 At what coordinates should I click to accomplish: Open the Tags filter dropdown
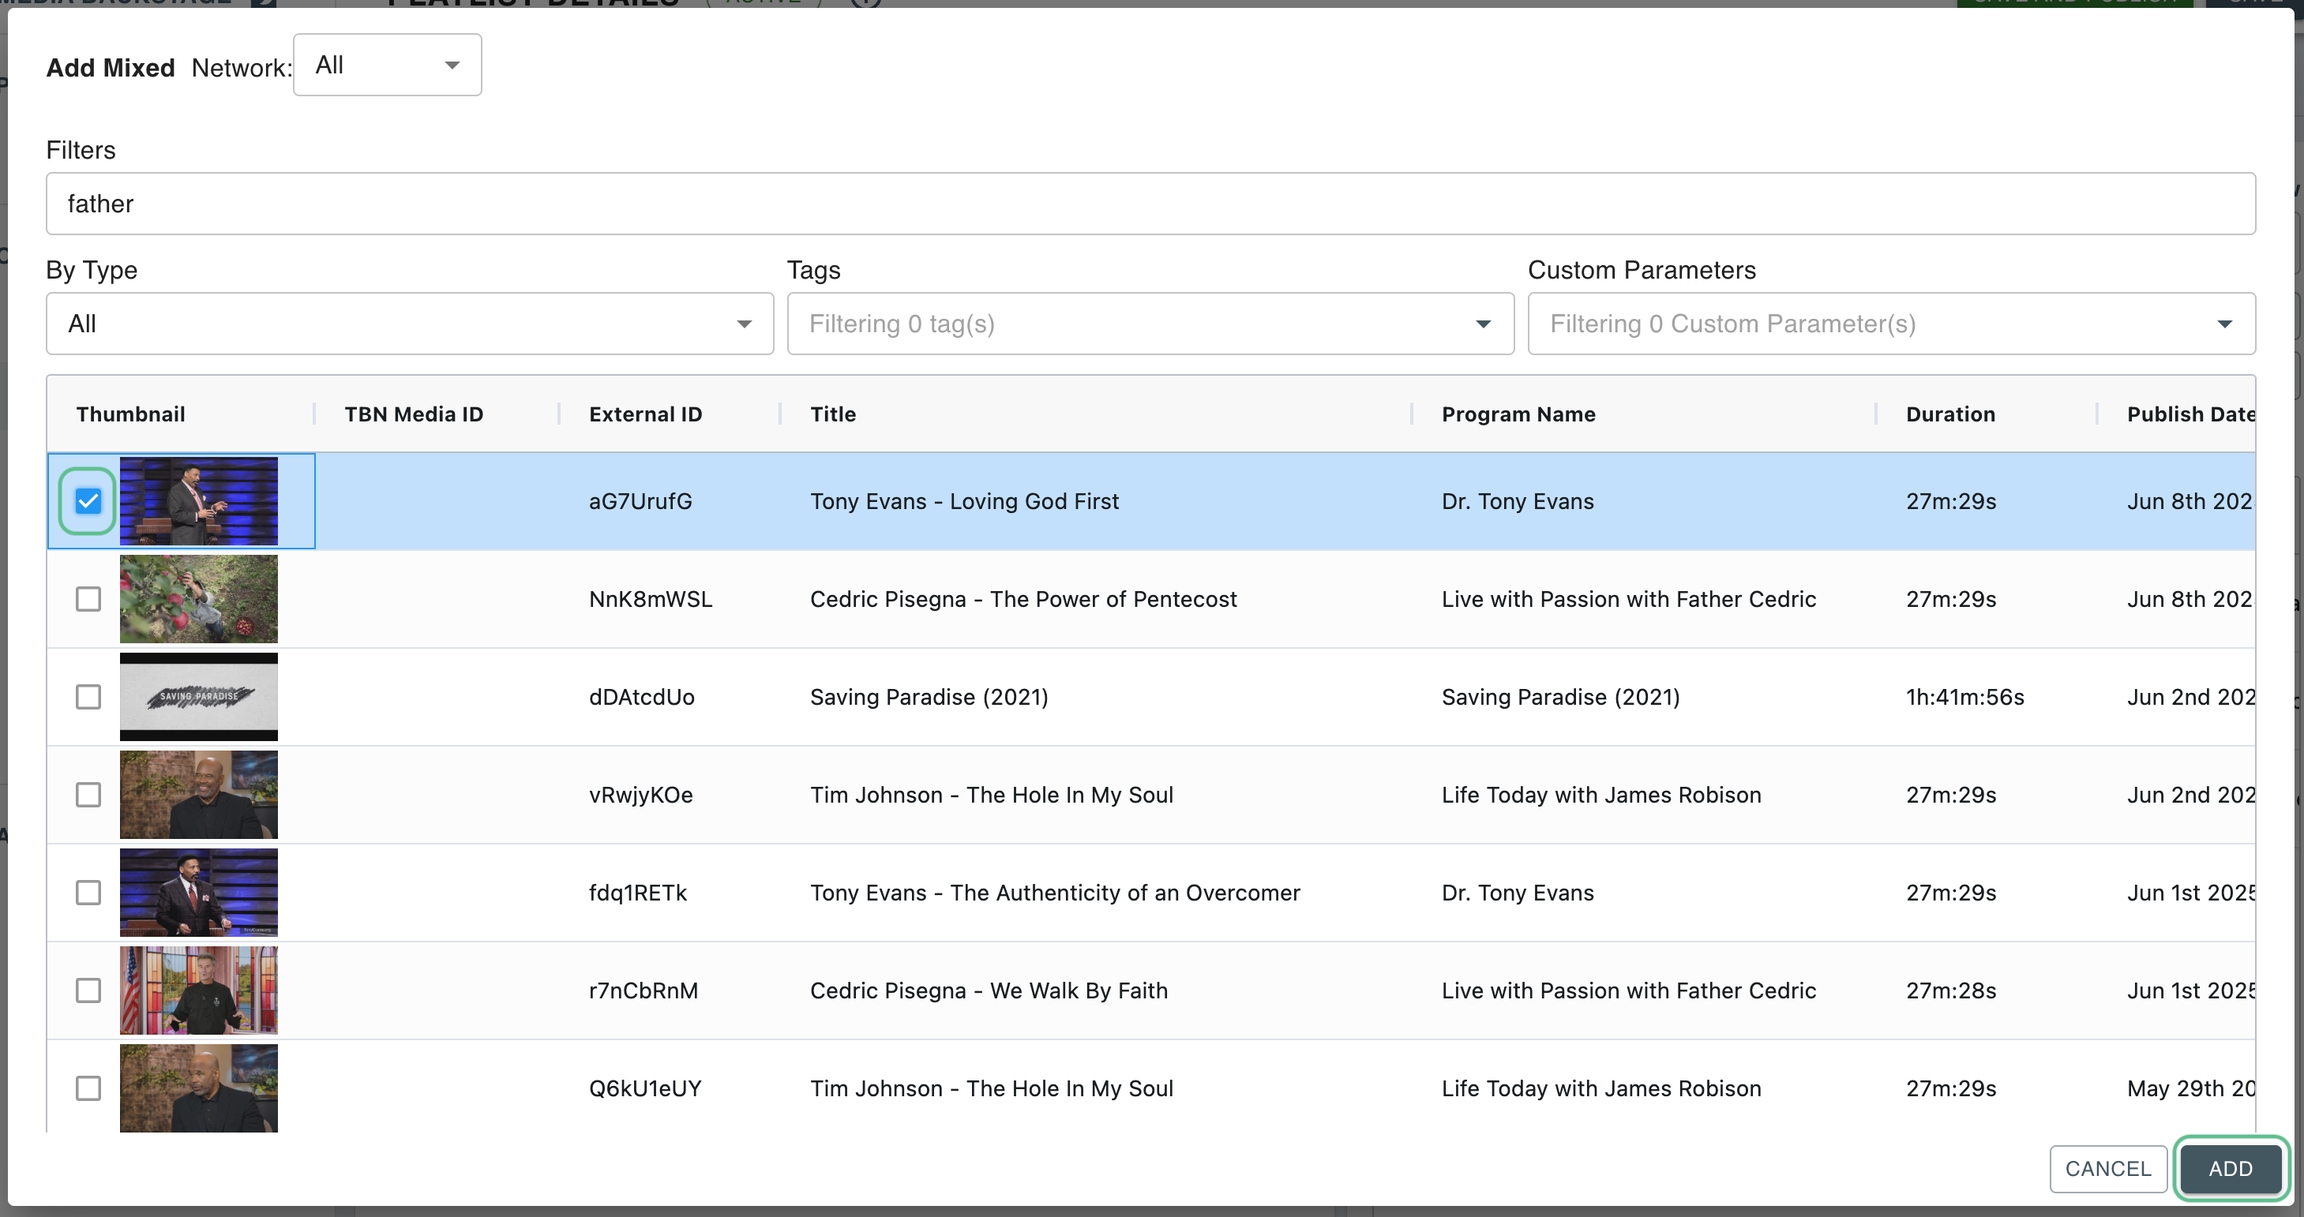tap(1150, 324)
